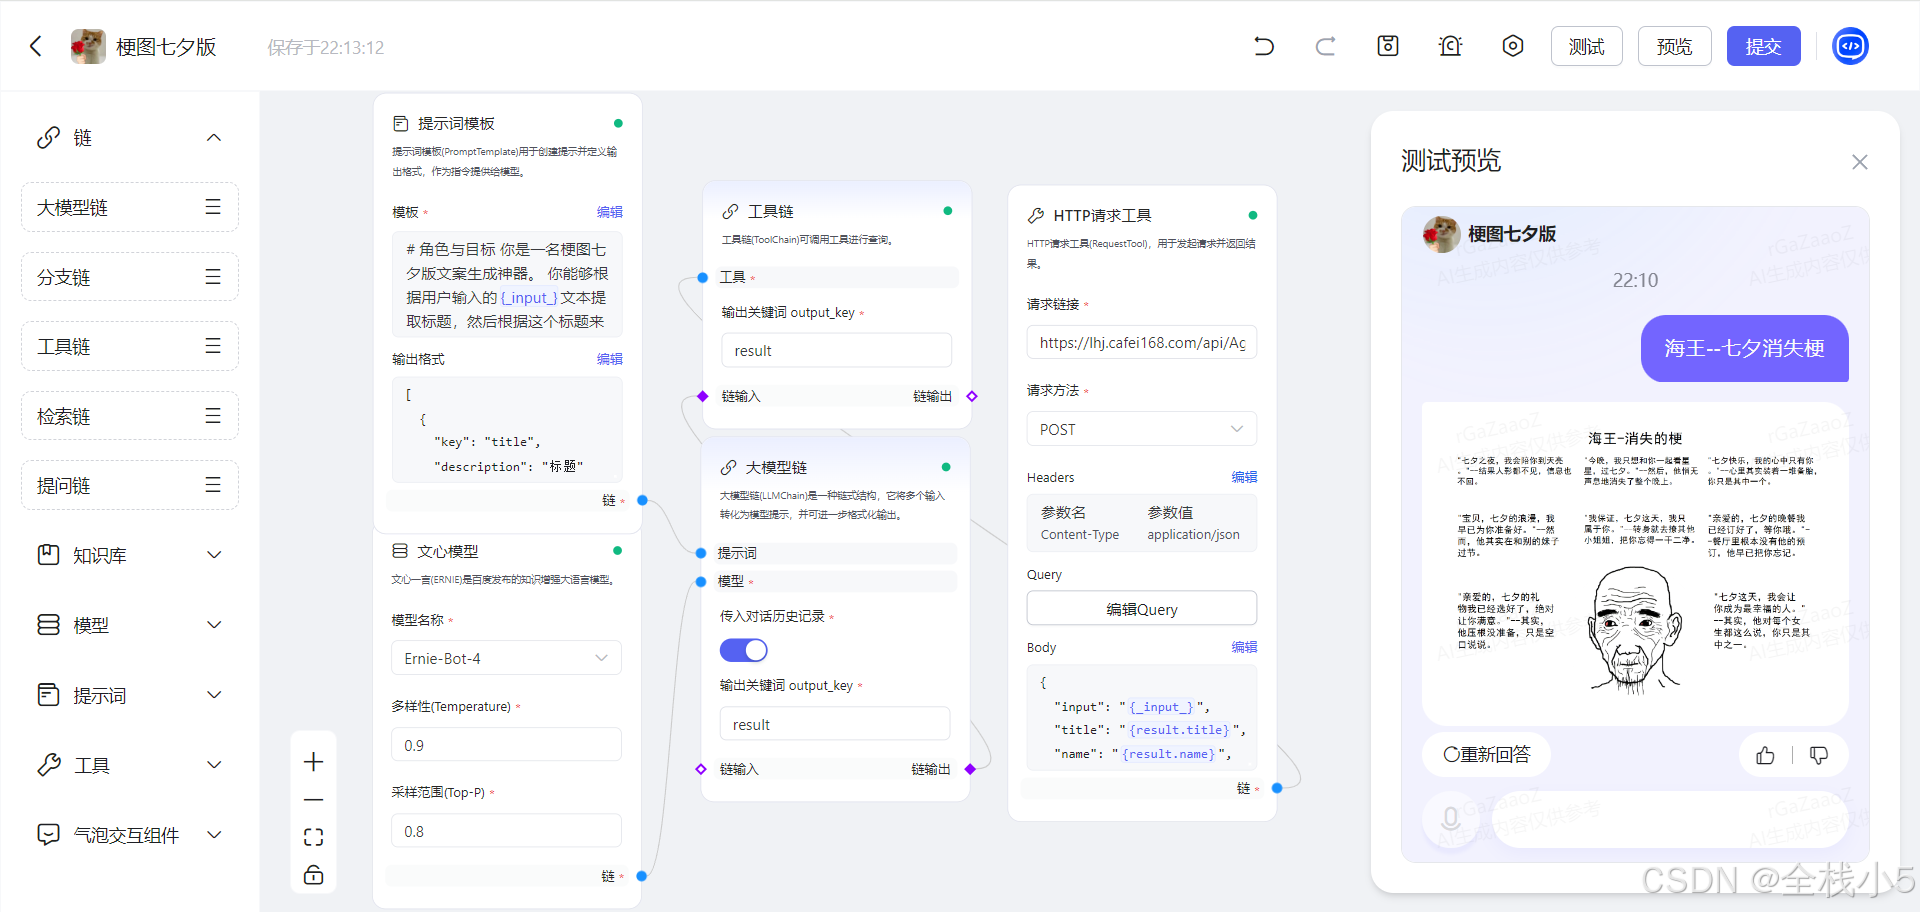Click the drag handle icon of 分支链
Screen dimensions: 1920x912
pos(213,277)
